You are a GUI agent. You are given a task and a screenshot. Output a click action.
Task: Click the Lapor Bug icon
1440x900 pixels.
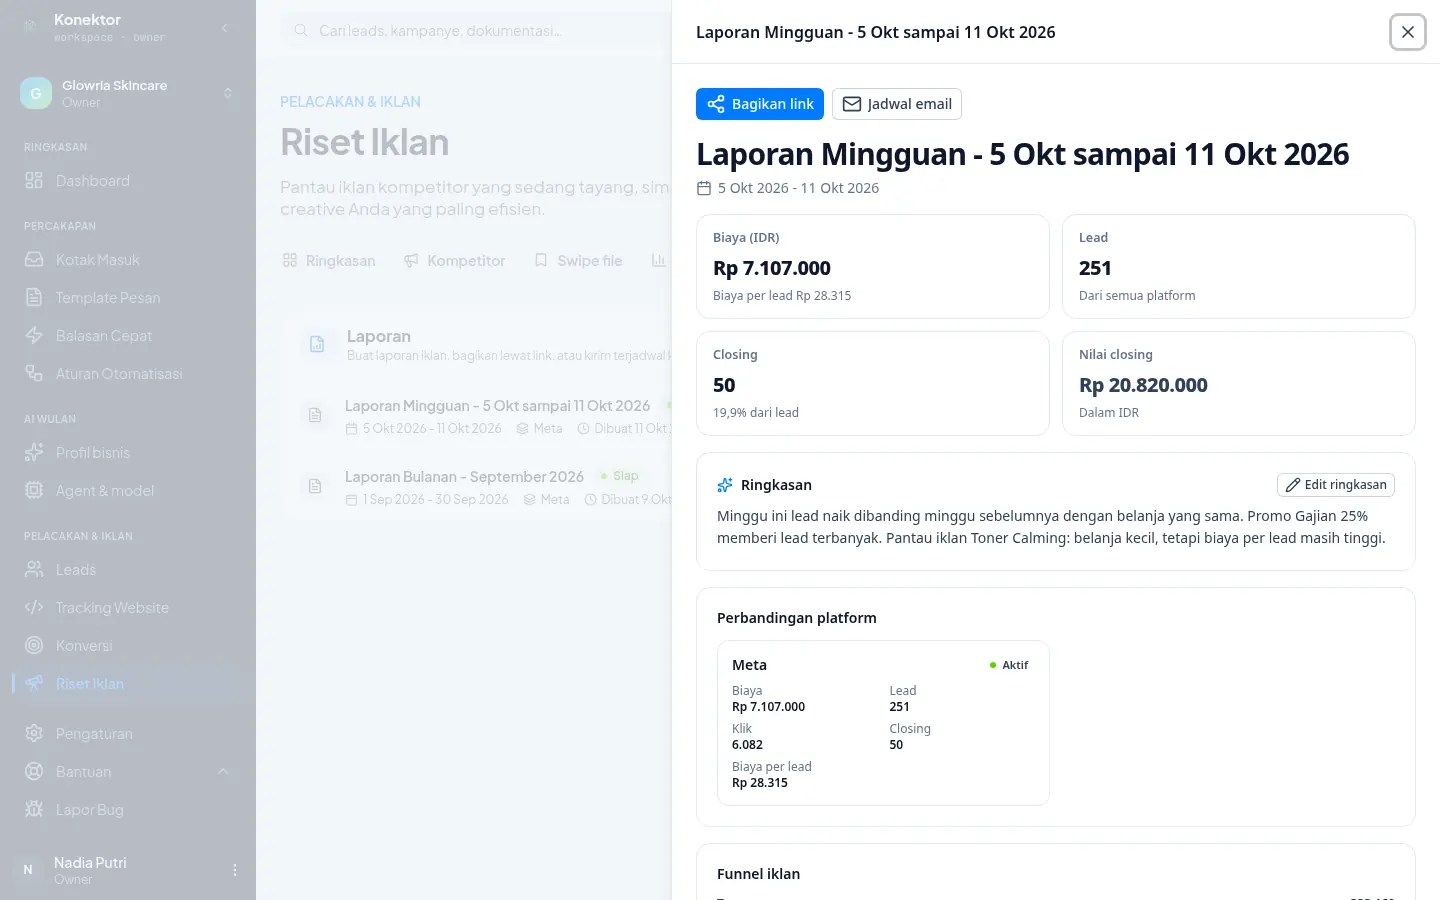tap(34, 810)
